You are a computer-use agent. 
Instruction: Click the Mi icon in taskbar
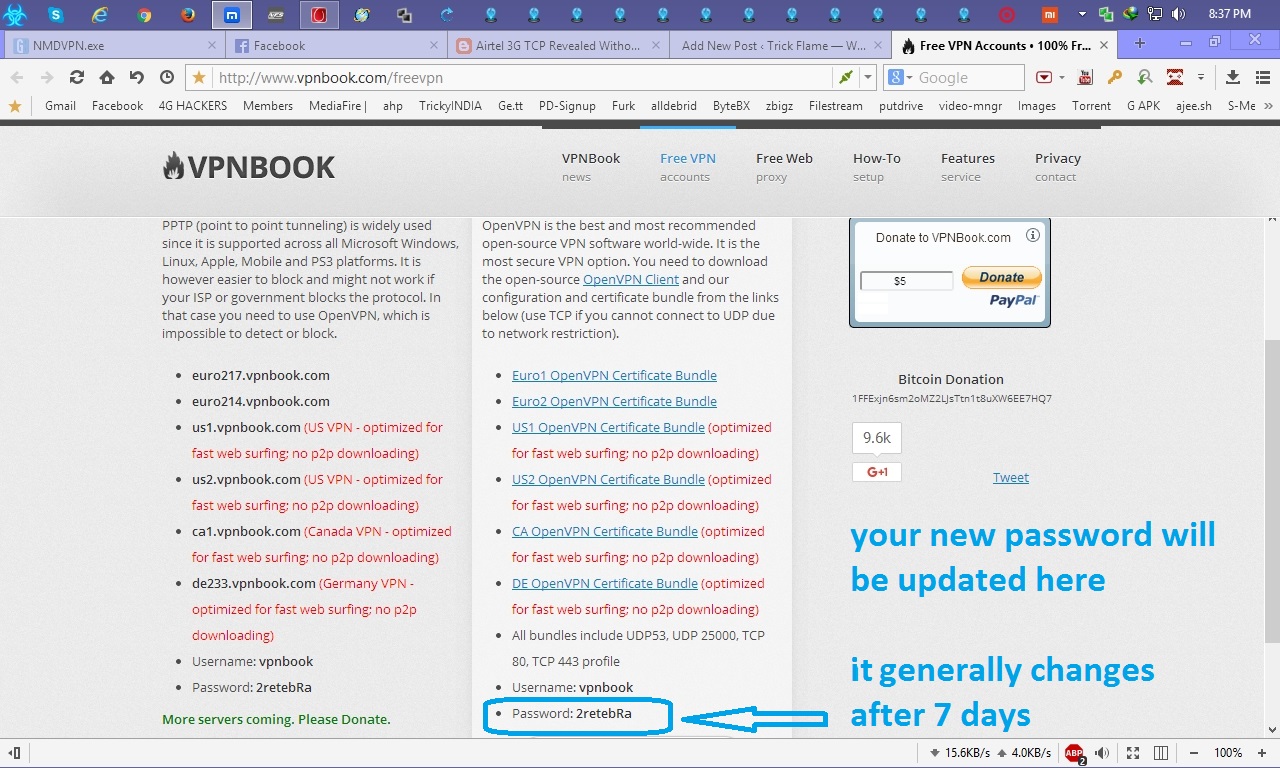[x=1050, y=15]
